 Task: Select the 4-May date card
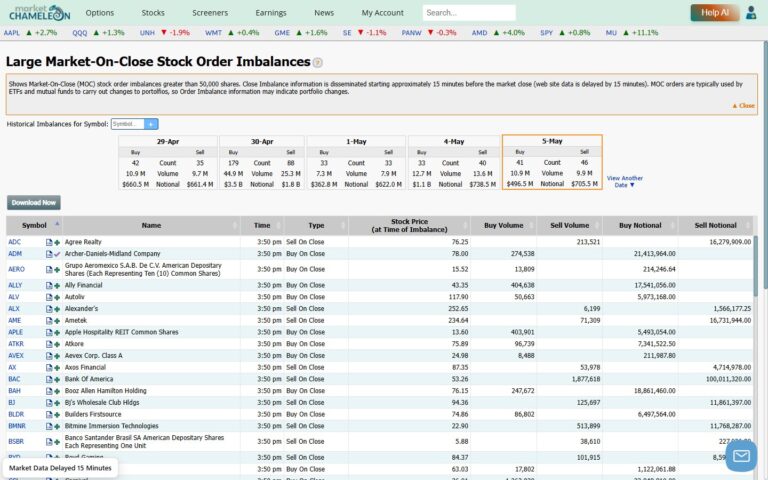(x=454, y=163)
